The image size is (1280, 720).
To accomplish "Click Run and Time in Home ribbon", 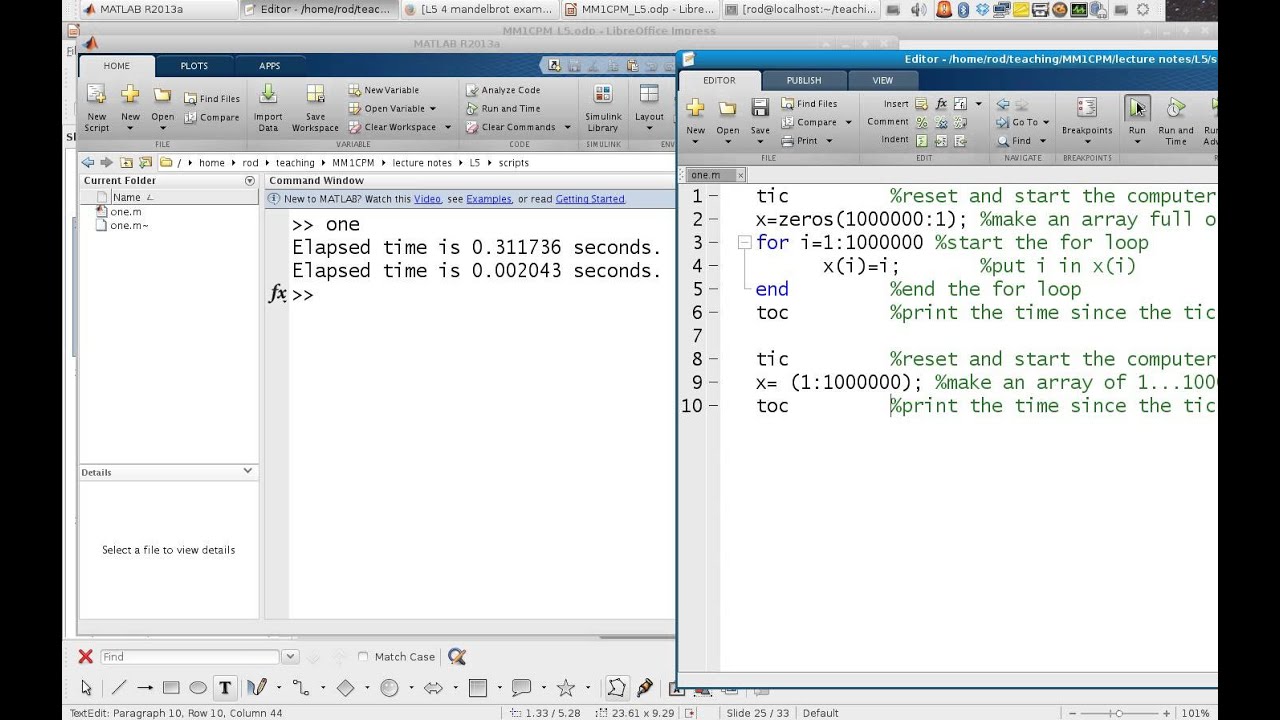I will 503,108.
